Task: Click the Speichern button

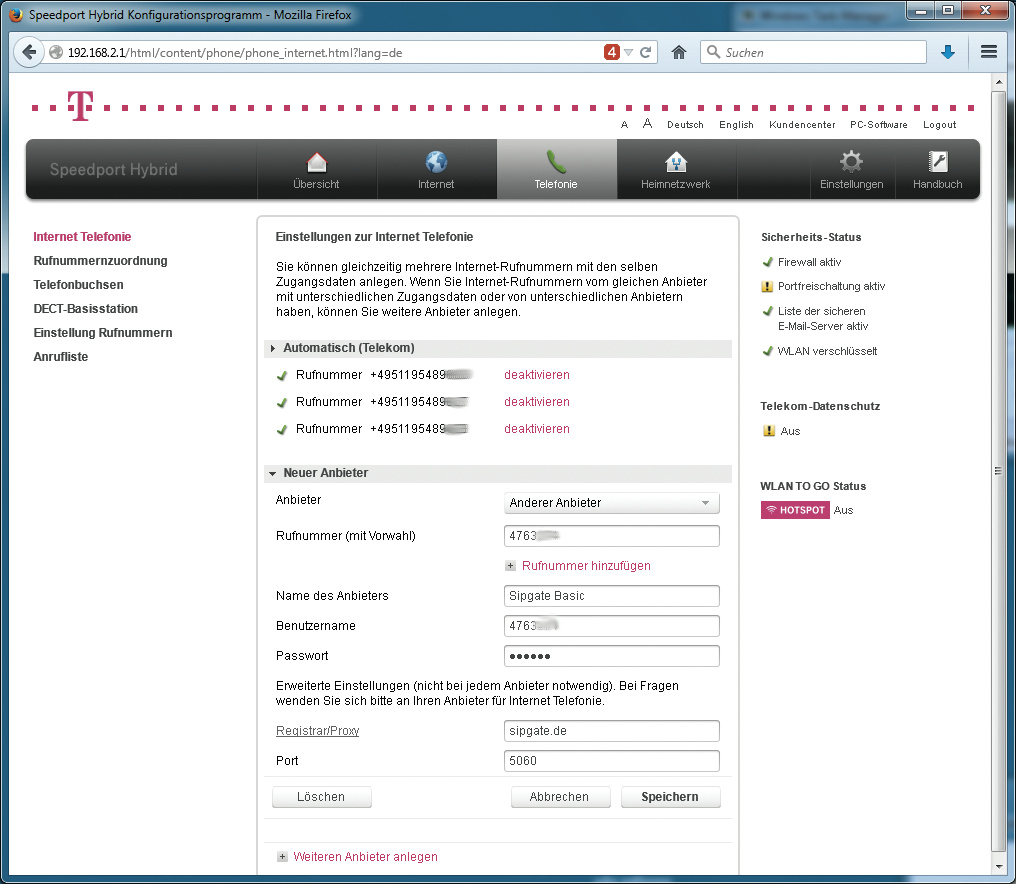Action: 670,797
